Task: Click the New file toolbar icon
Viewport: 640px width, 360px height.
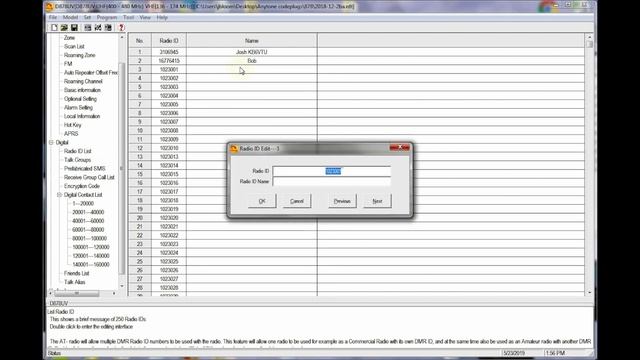Action: coord(54,27)
